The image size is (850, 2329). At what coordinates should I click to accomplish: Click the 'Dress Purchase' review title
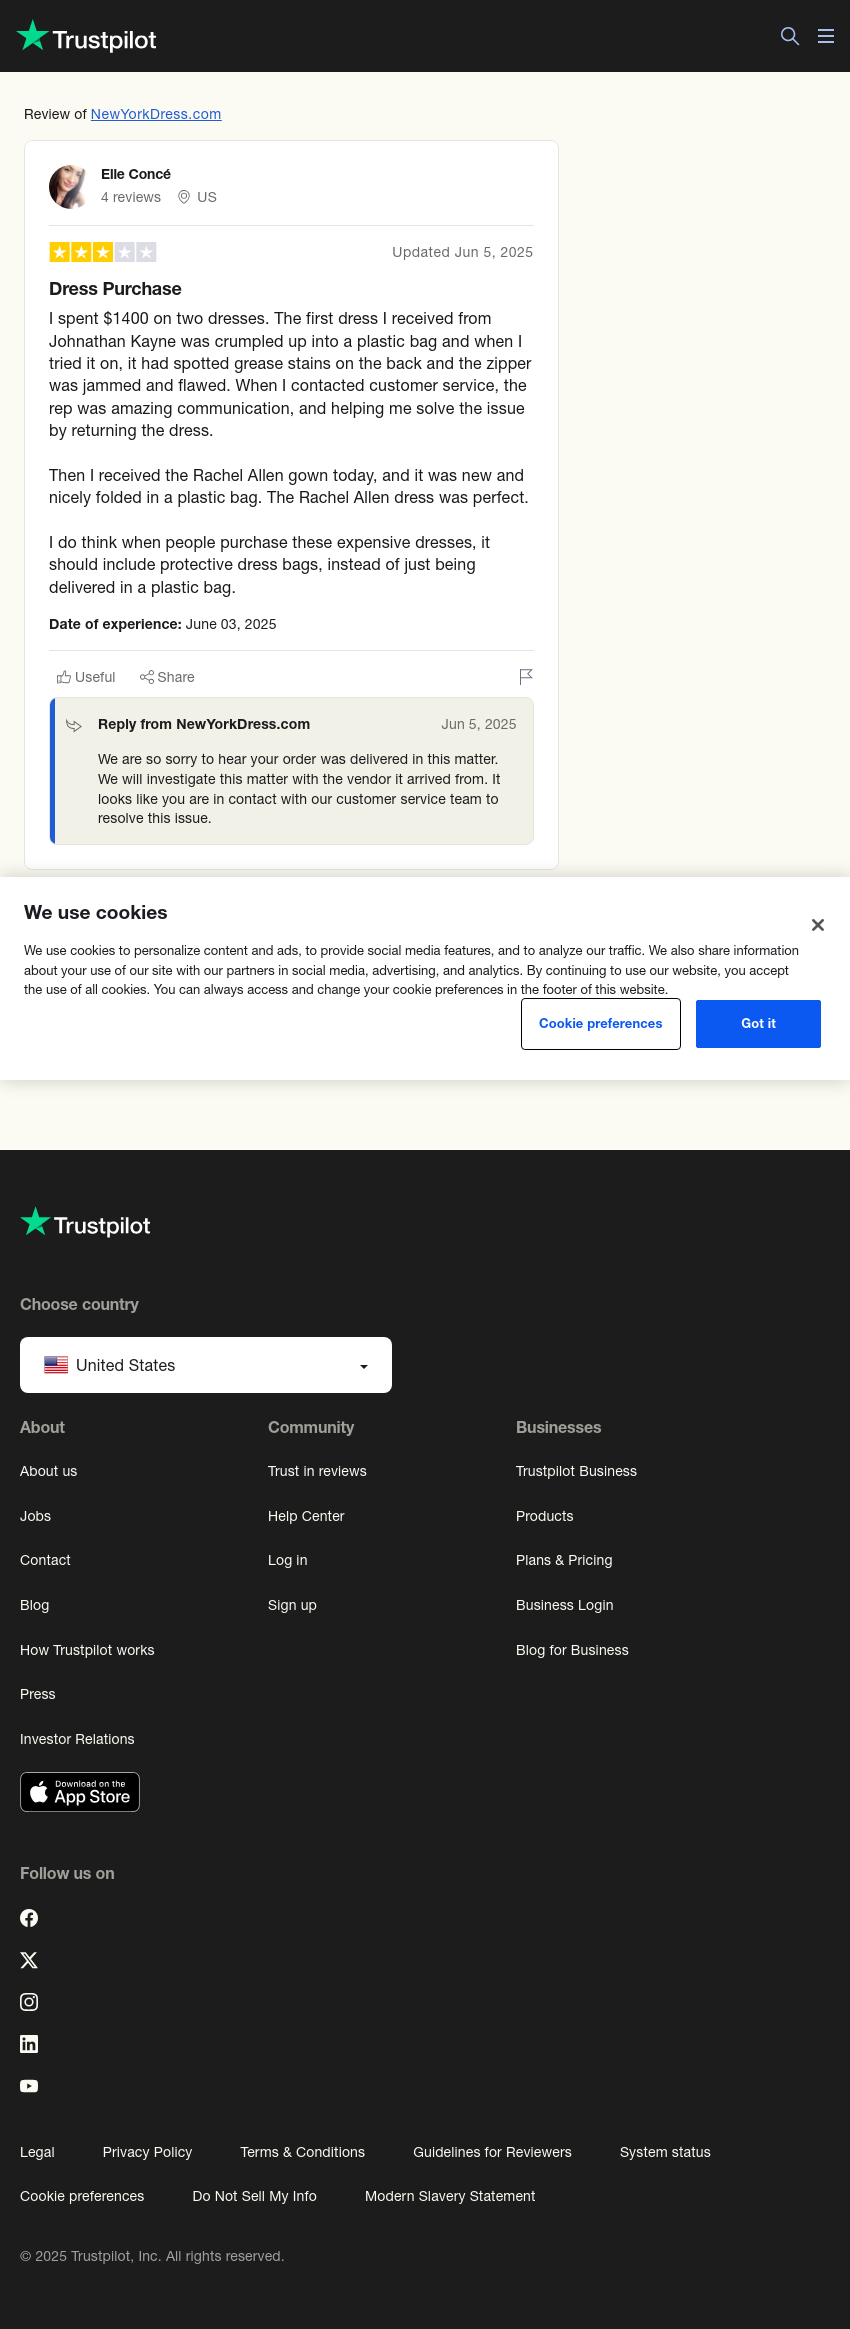[x=115, y=289]
